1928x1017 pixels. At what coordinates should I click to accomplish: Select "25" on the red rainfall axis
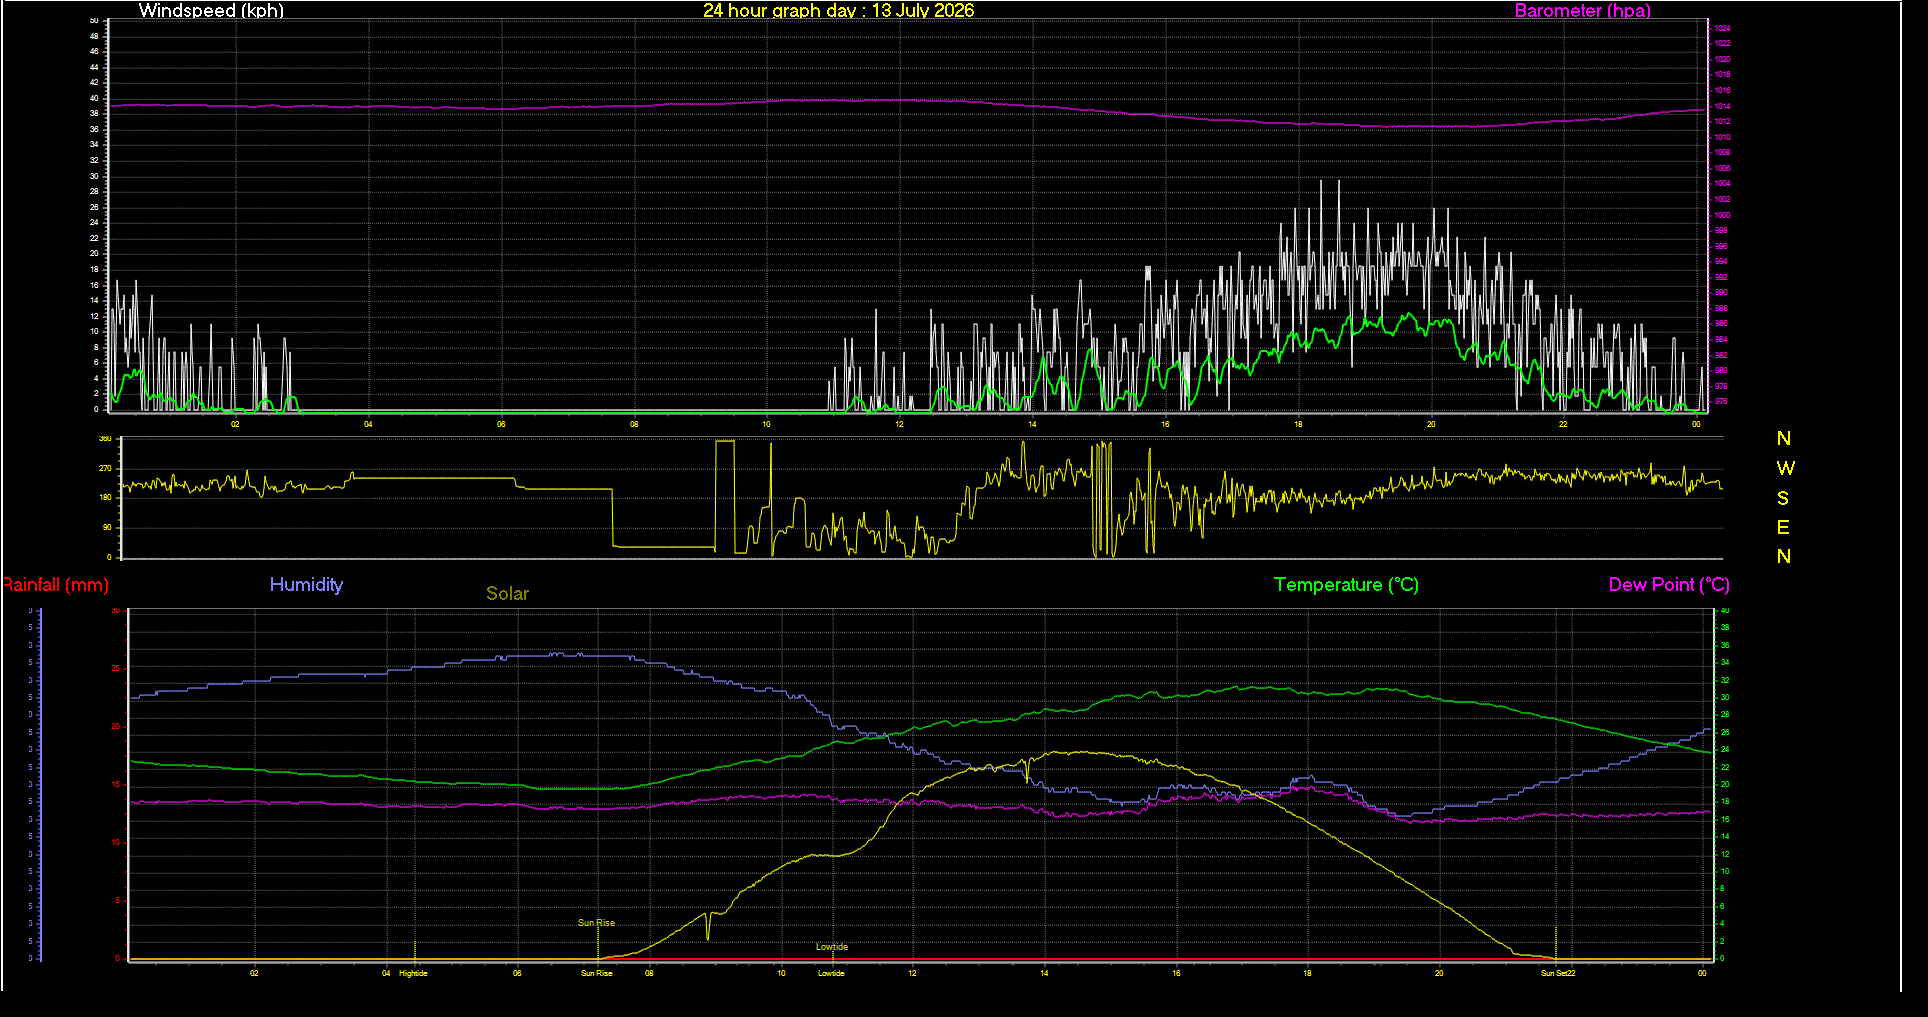pyautogui.click(x=116, y=668)
